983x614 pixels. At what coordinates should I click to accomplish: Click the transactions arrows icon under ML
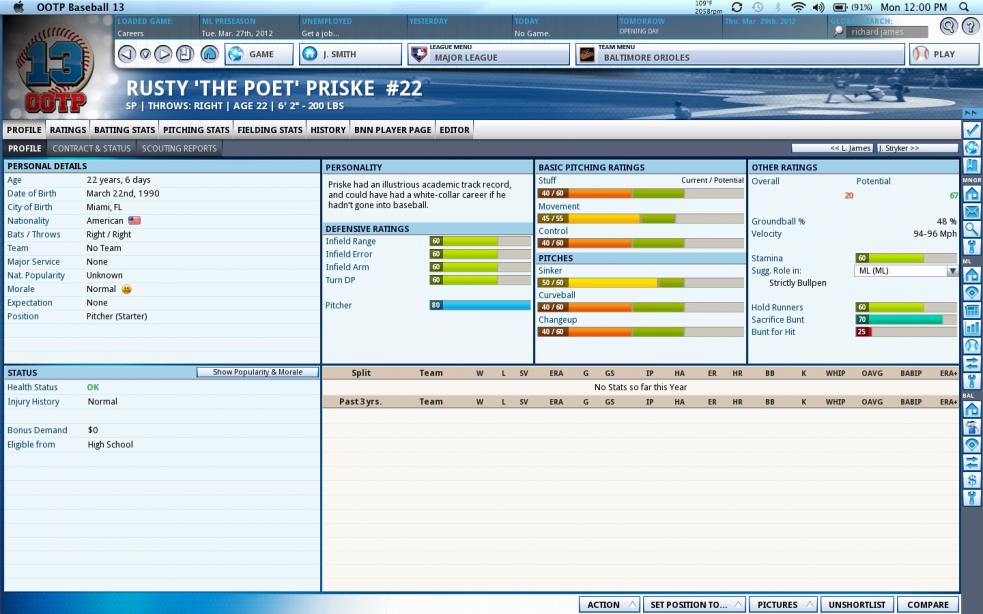click(x=972, y=363)
